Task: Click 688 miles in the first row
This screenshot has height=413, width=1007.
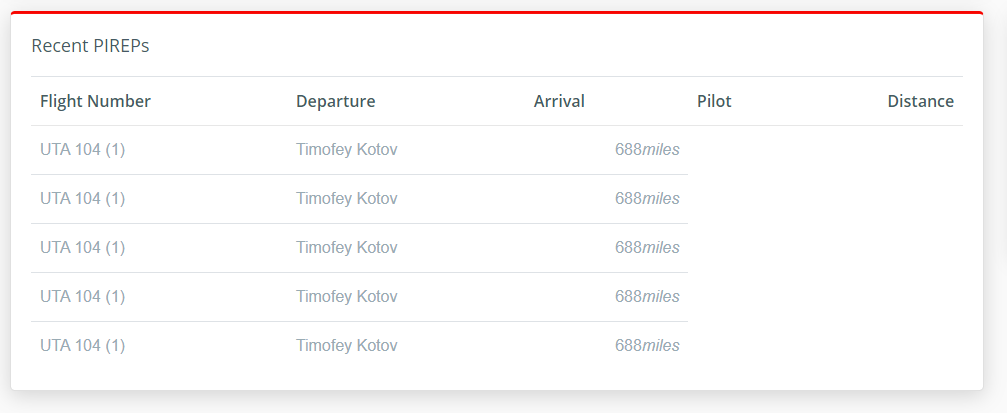Action: pyautogui.click(x=647, y=150)
